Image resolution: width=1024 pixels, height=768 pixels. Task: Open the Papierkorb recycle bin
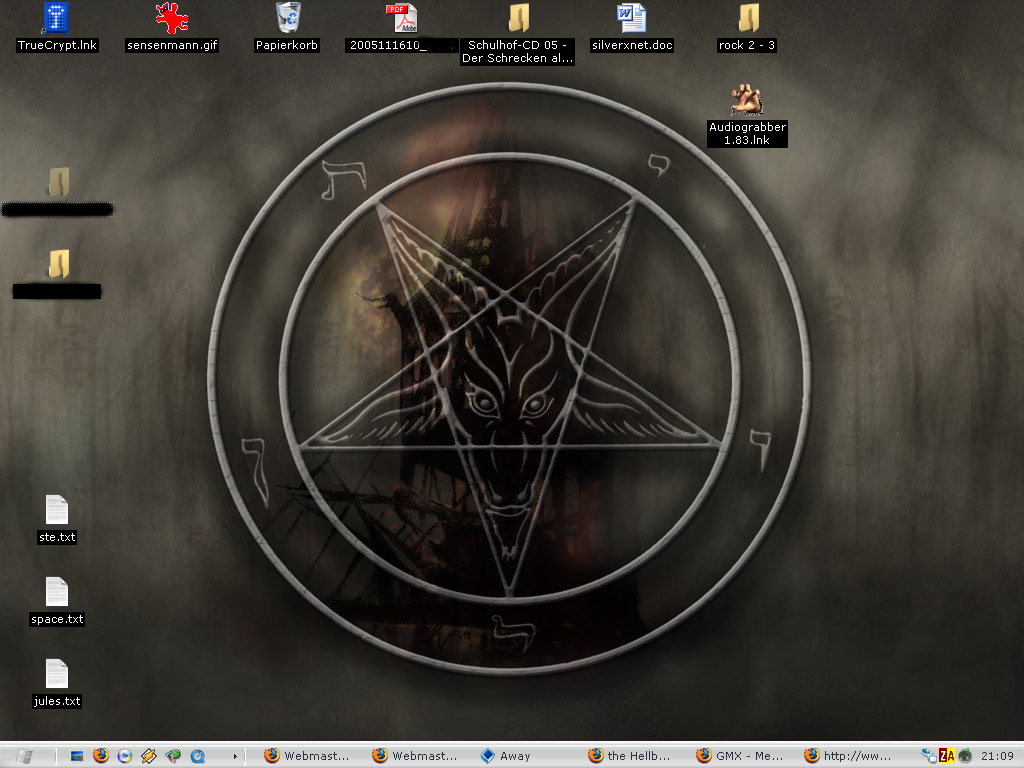click(288, 19)
